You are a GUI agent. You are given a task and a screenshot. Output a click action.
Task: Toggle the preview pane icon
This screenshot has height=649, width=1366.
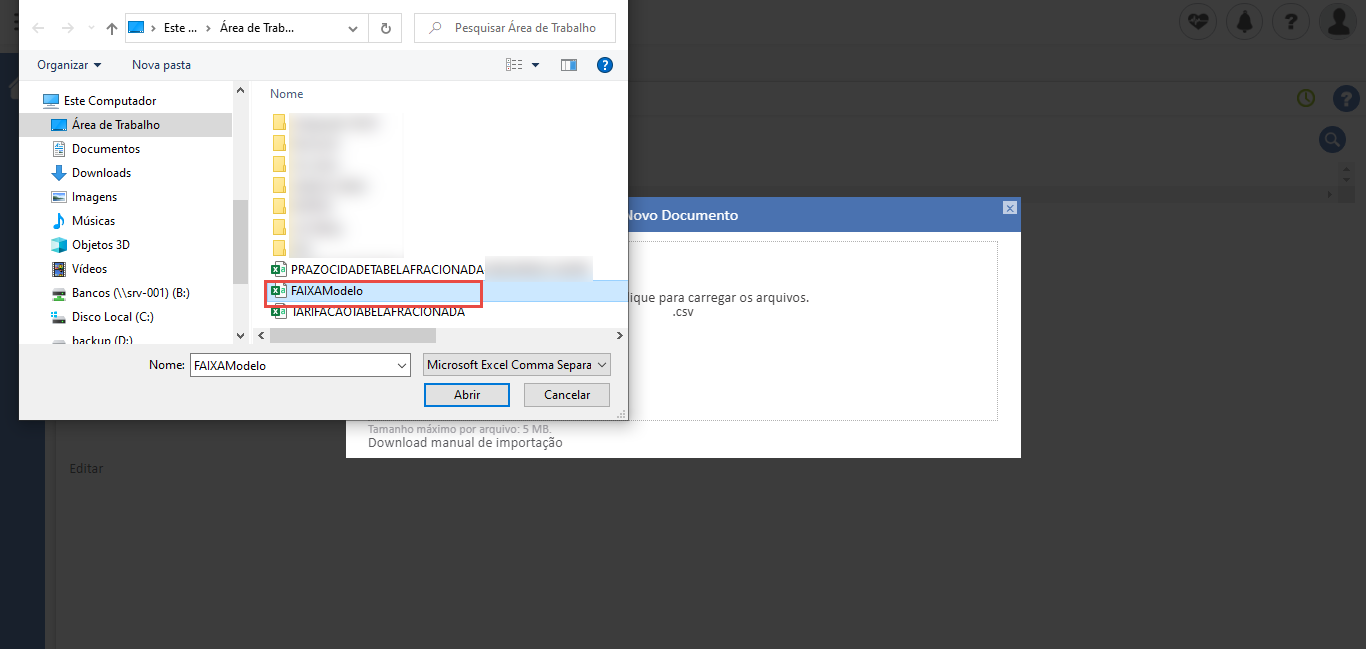tap(569, 65)
